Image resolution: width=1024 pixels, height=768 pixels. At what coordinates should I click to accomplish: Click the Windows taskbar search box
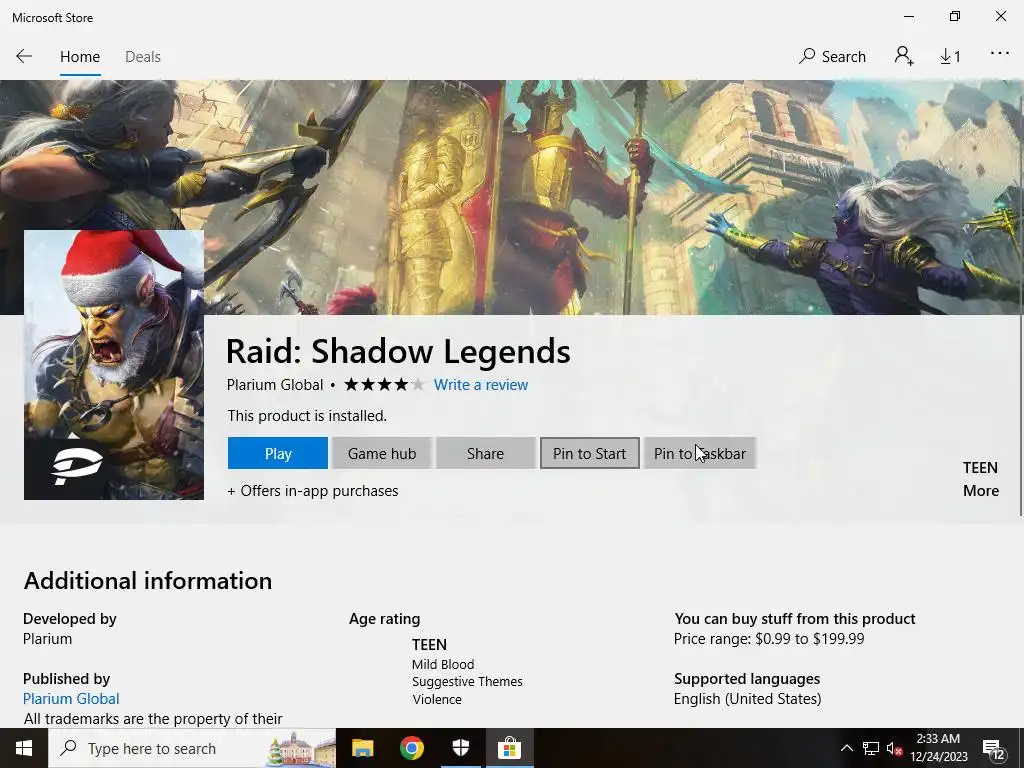[192, 748]
